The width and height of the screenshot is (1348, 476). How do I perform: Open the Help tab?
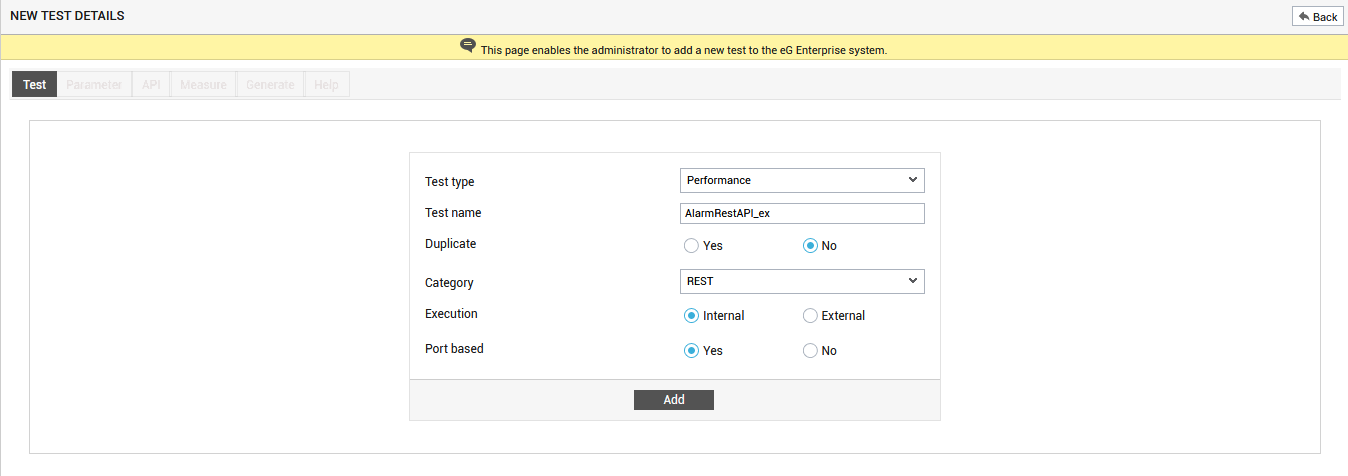point(326,85)
